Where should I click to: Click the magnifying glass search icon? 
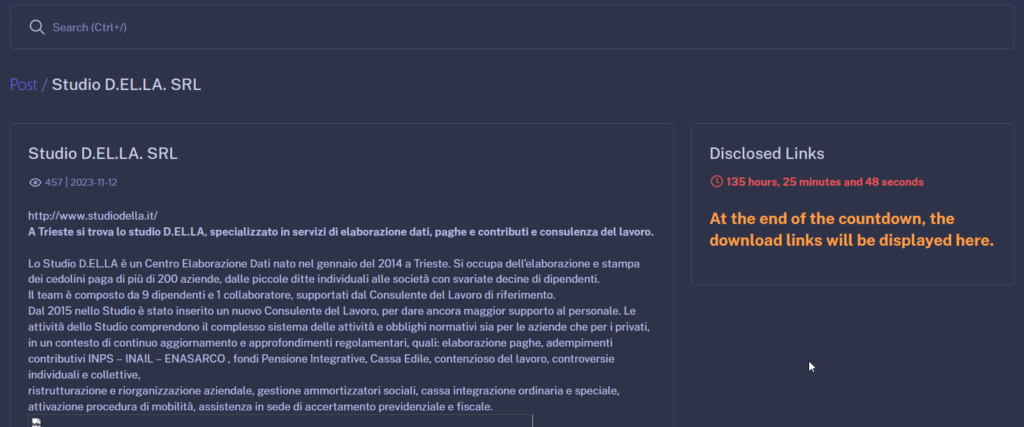36,27
